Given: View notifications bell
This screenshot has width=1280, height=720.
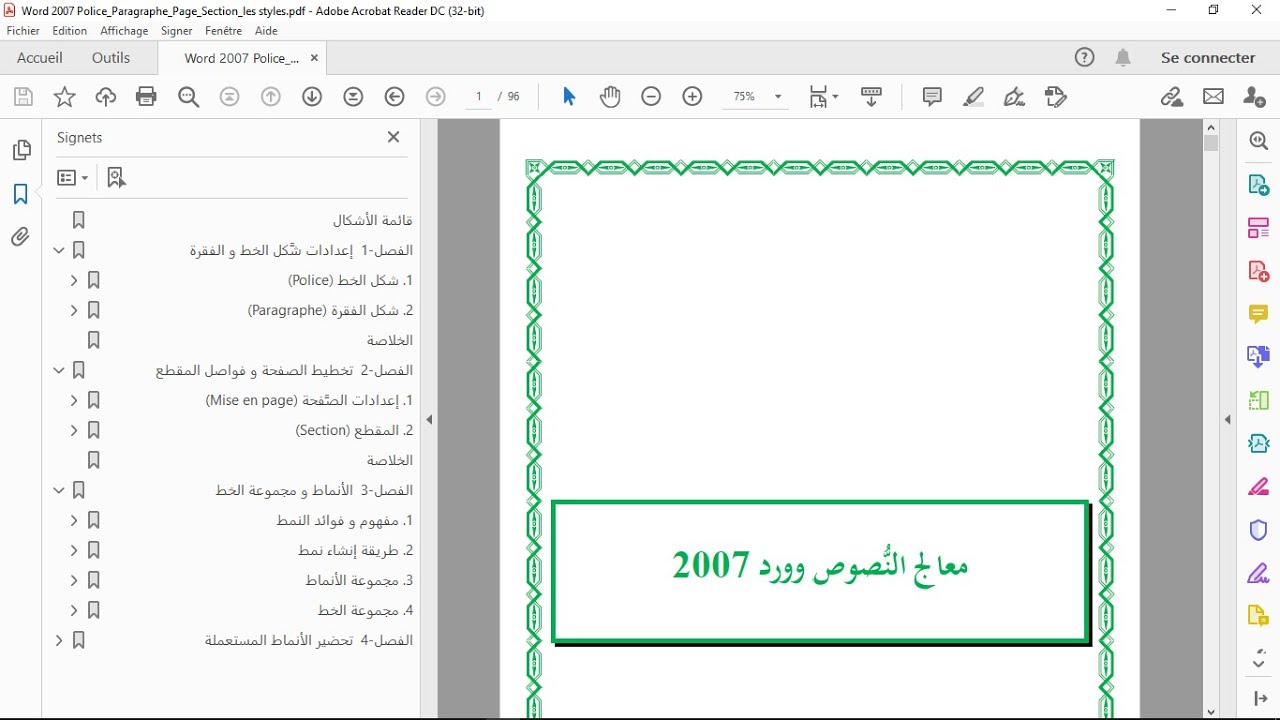Looking at the screenshot, I should [1123, 58].
